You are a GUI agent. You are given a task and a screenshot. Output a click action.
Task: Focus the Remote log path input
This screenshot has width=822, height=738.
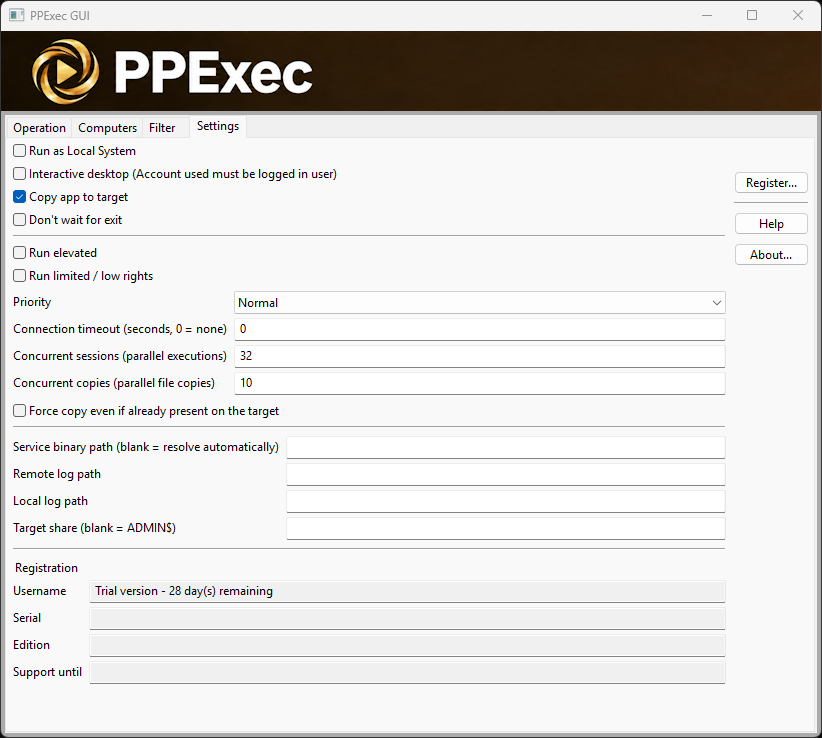506,474
